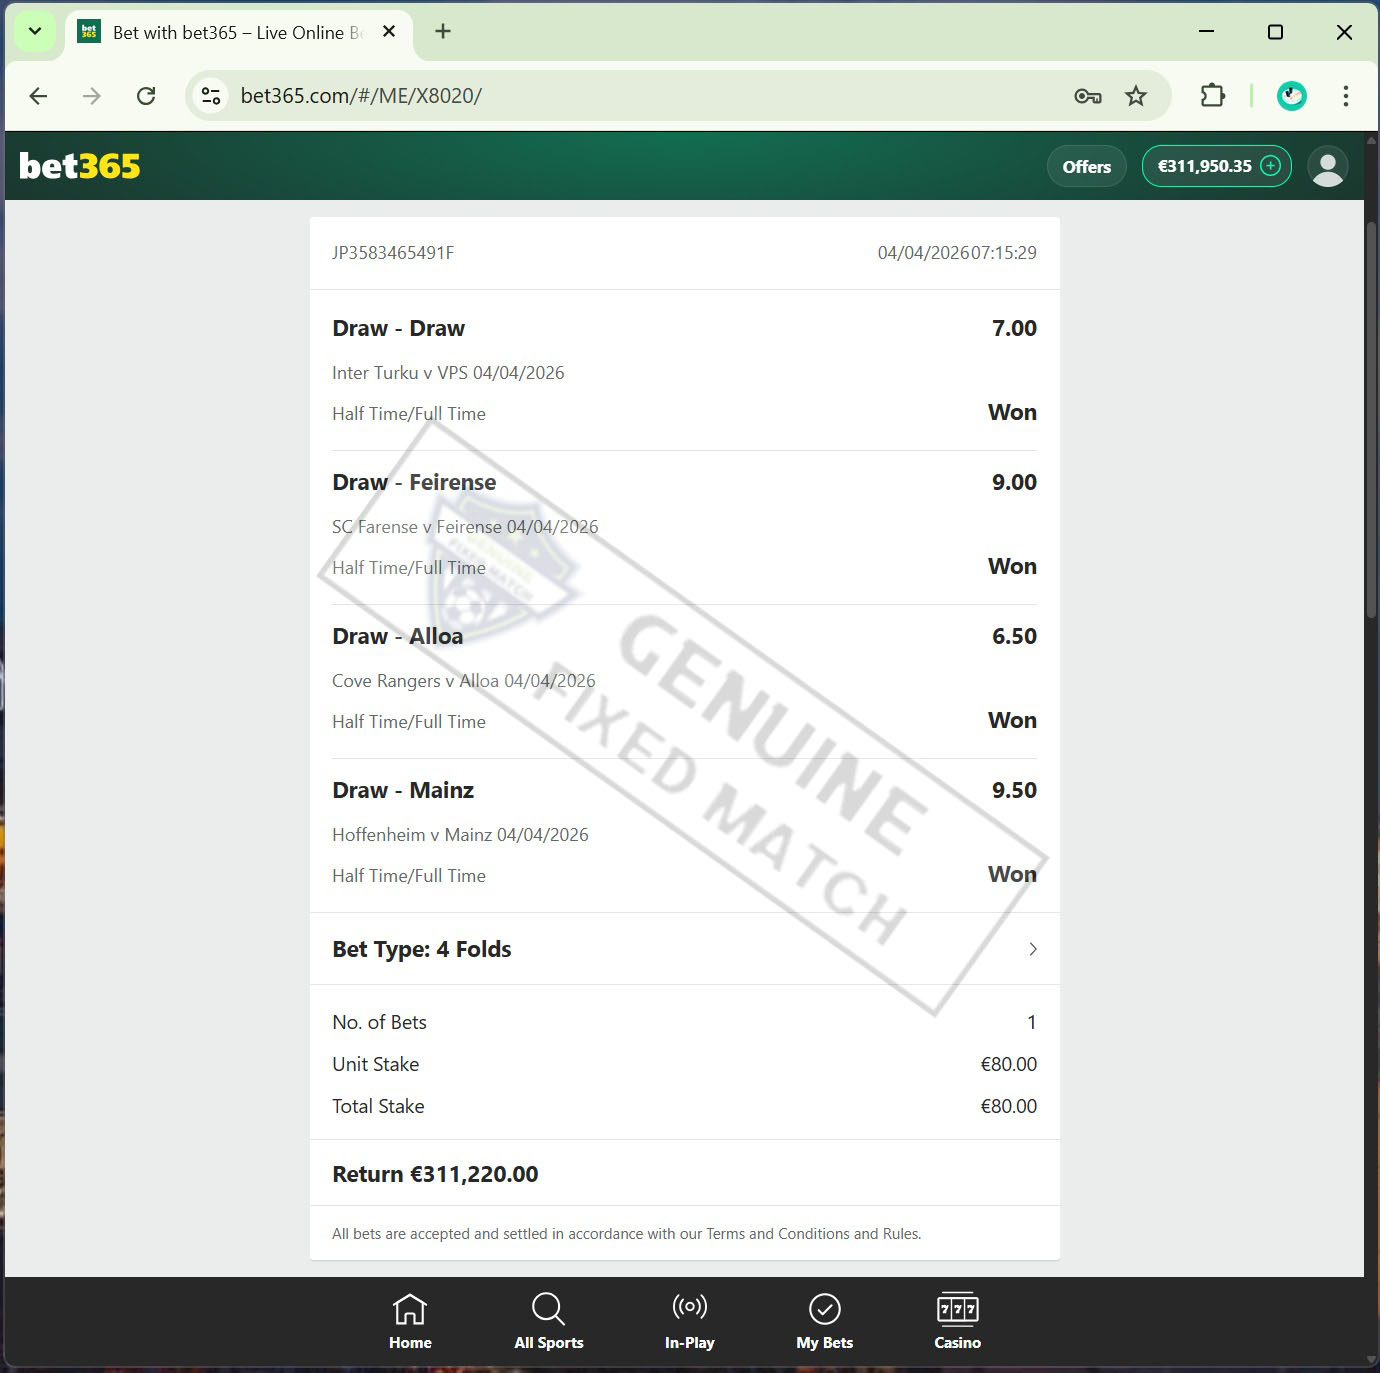Click the bet365 logo
Screen dimensions: 1380x1373
pos(78,166)
